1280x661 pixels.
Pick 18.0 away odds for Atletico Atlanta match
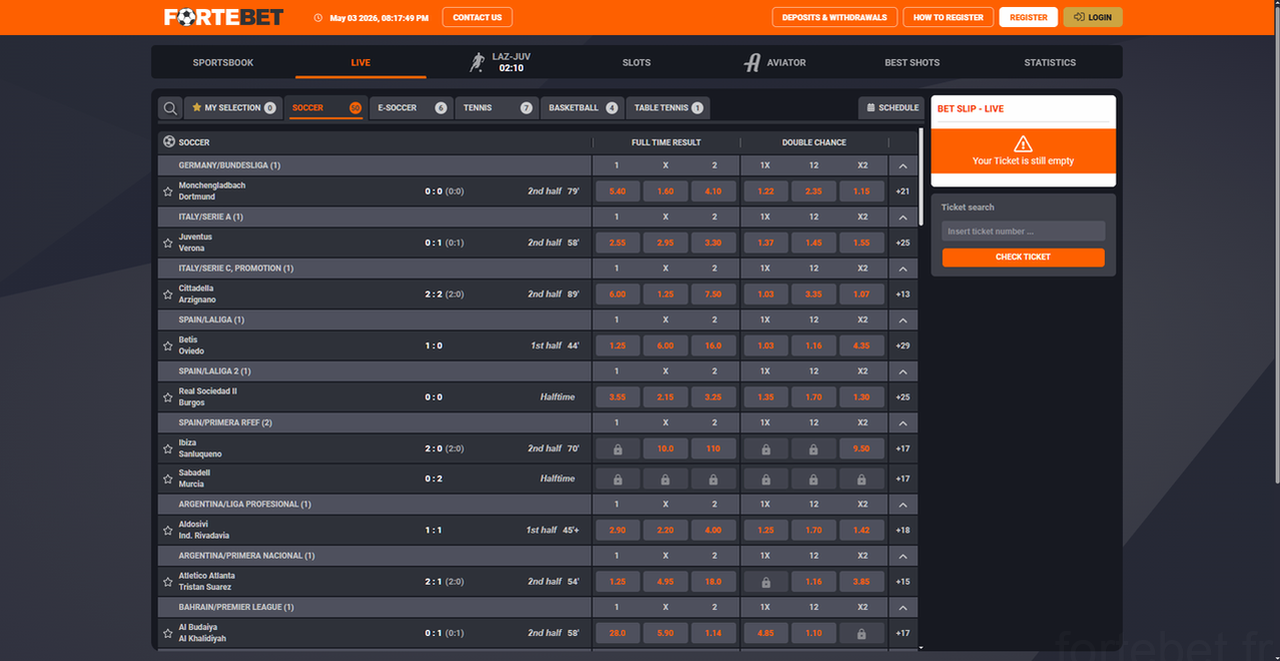click(x=713, y=582)
